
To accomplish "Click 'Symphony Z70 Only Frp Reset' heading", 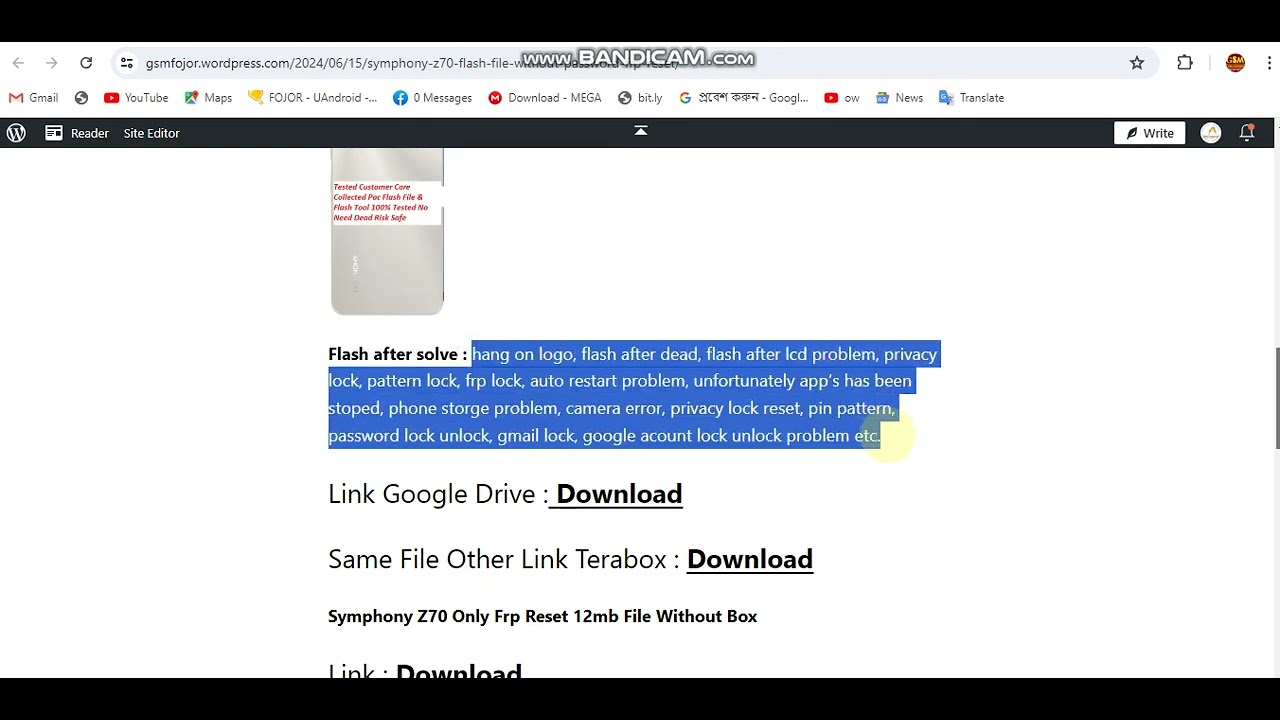I will [x=542, y=616].
